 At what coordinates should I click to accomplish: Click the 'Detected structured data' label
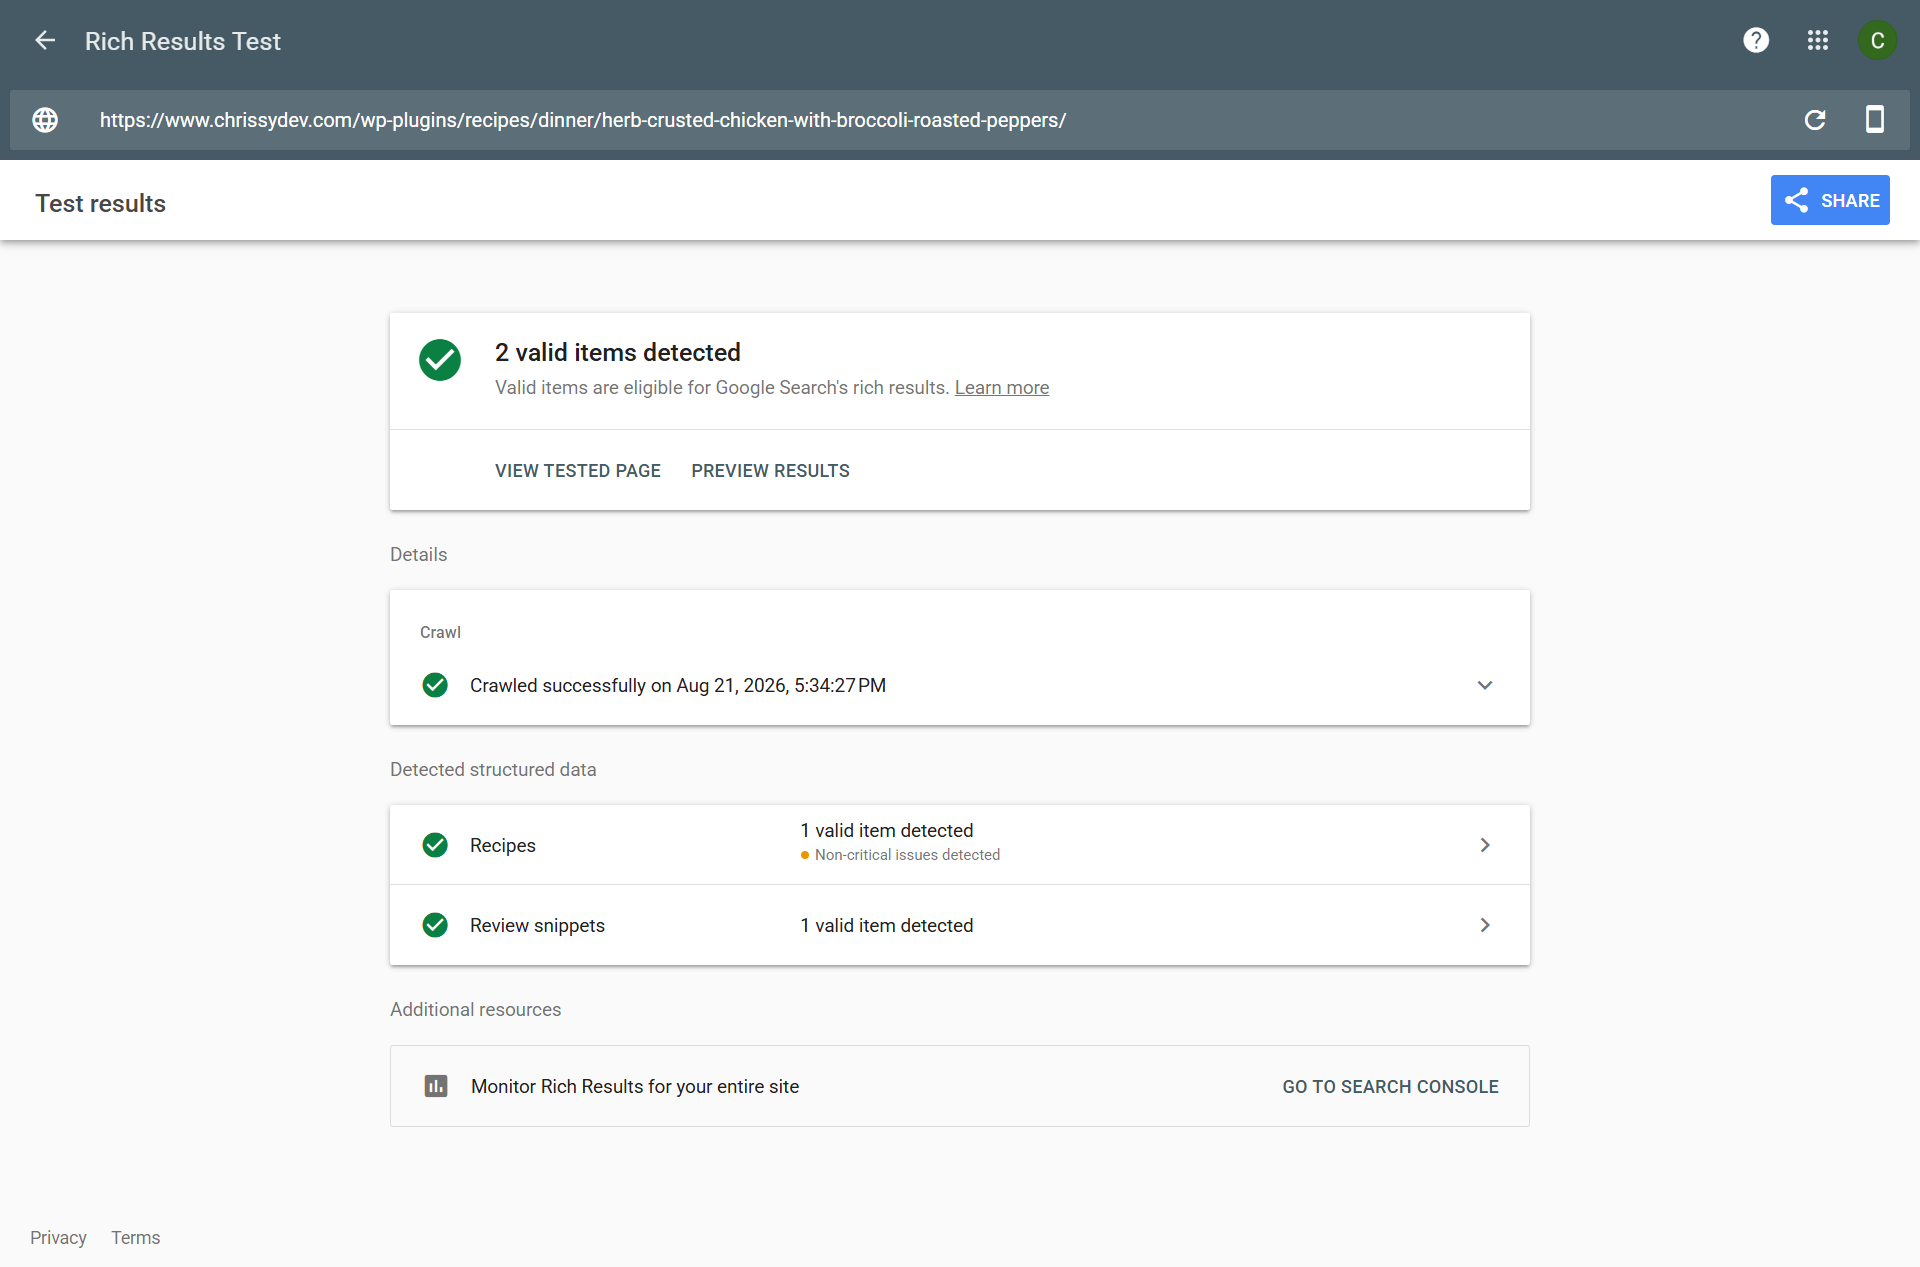[493, 770]
